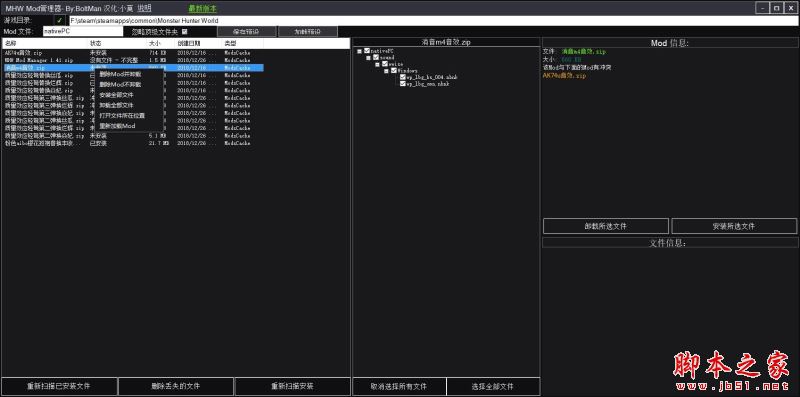Image resolution: width=800 pixels, height=397 pixels.
Task: Click the 安装所选文件 button
Action: point(734,226)
